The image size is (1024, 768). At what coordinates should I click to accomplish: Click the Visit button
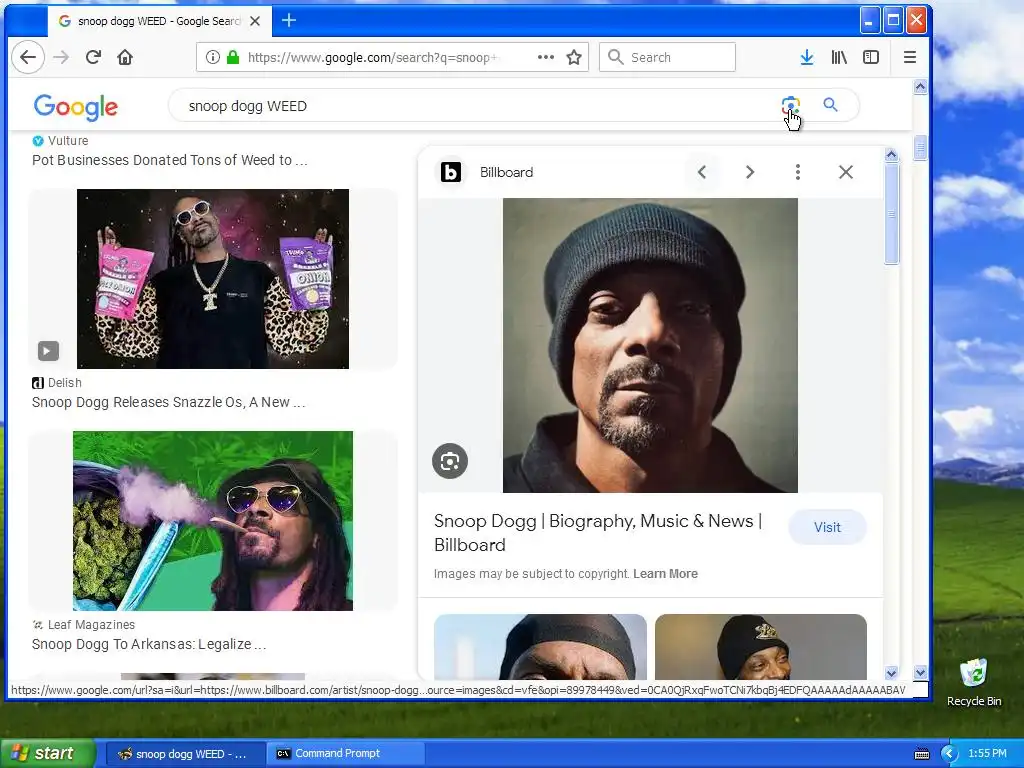tap(827, 527)
